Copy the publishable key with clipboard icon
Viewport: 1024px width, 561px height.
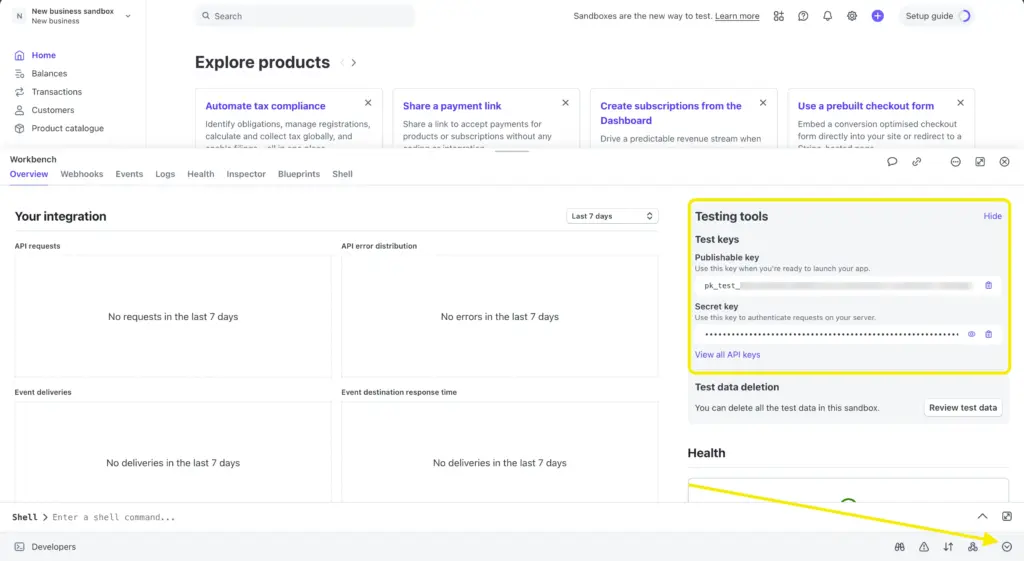tap(989, 285)
